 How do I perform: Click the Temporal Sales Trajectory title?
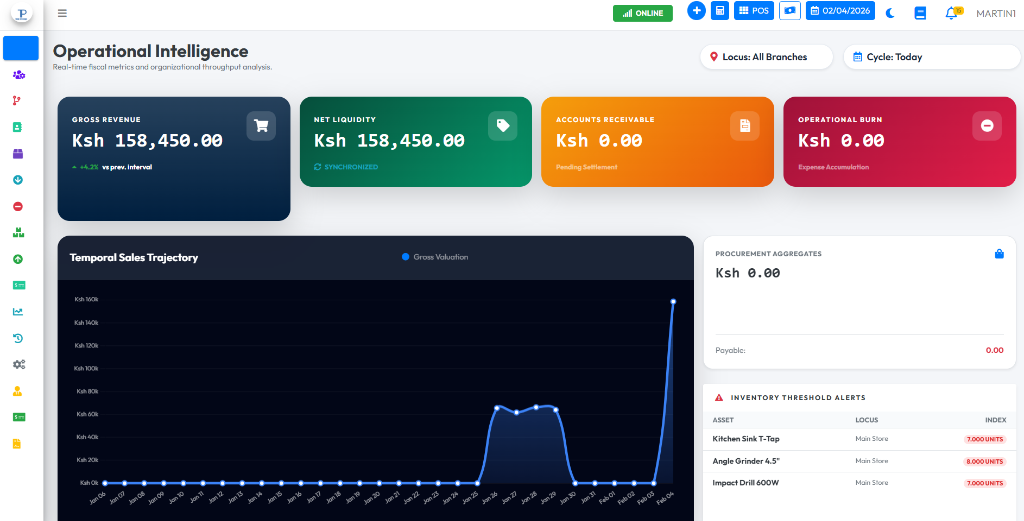click(x=134, y=257)
